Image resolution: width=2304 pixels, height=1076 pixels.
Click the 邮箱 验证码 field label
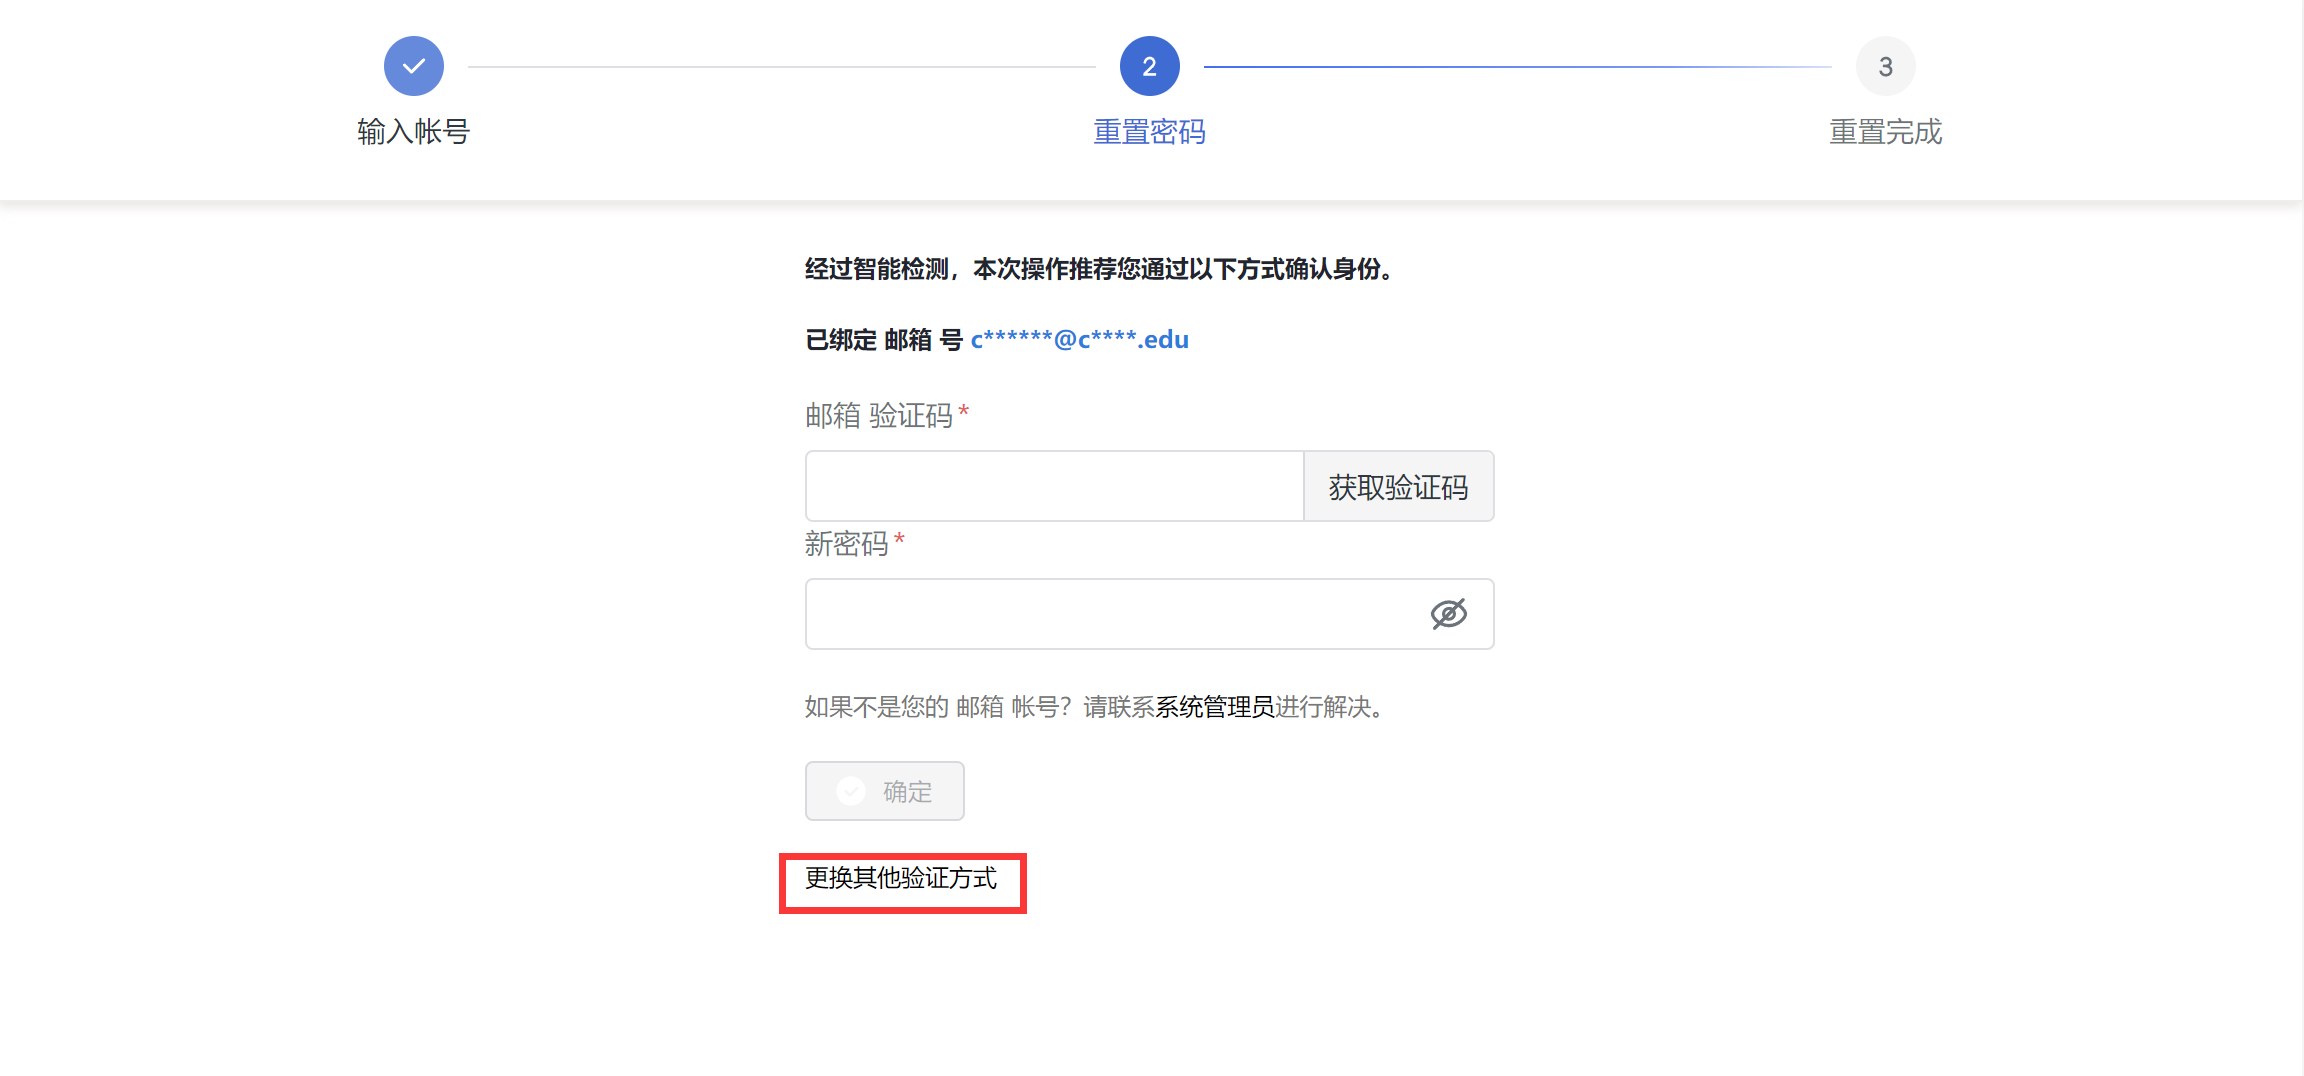878,415
